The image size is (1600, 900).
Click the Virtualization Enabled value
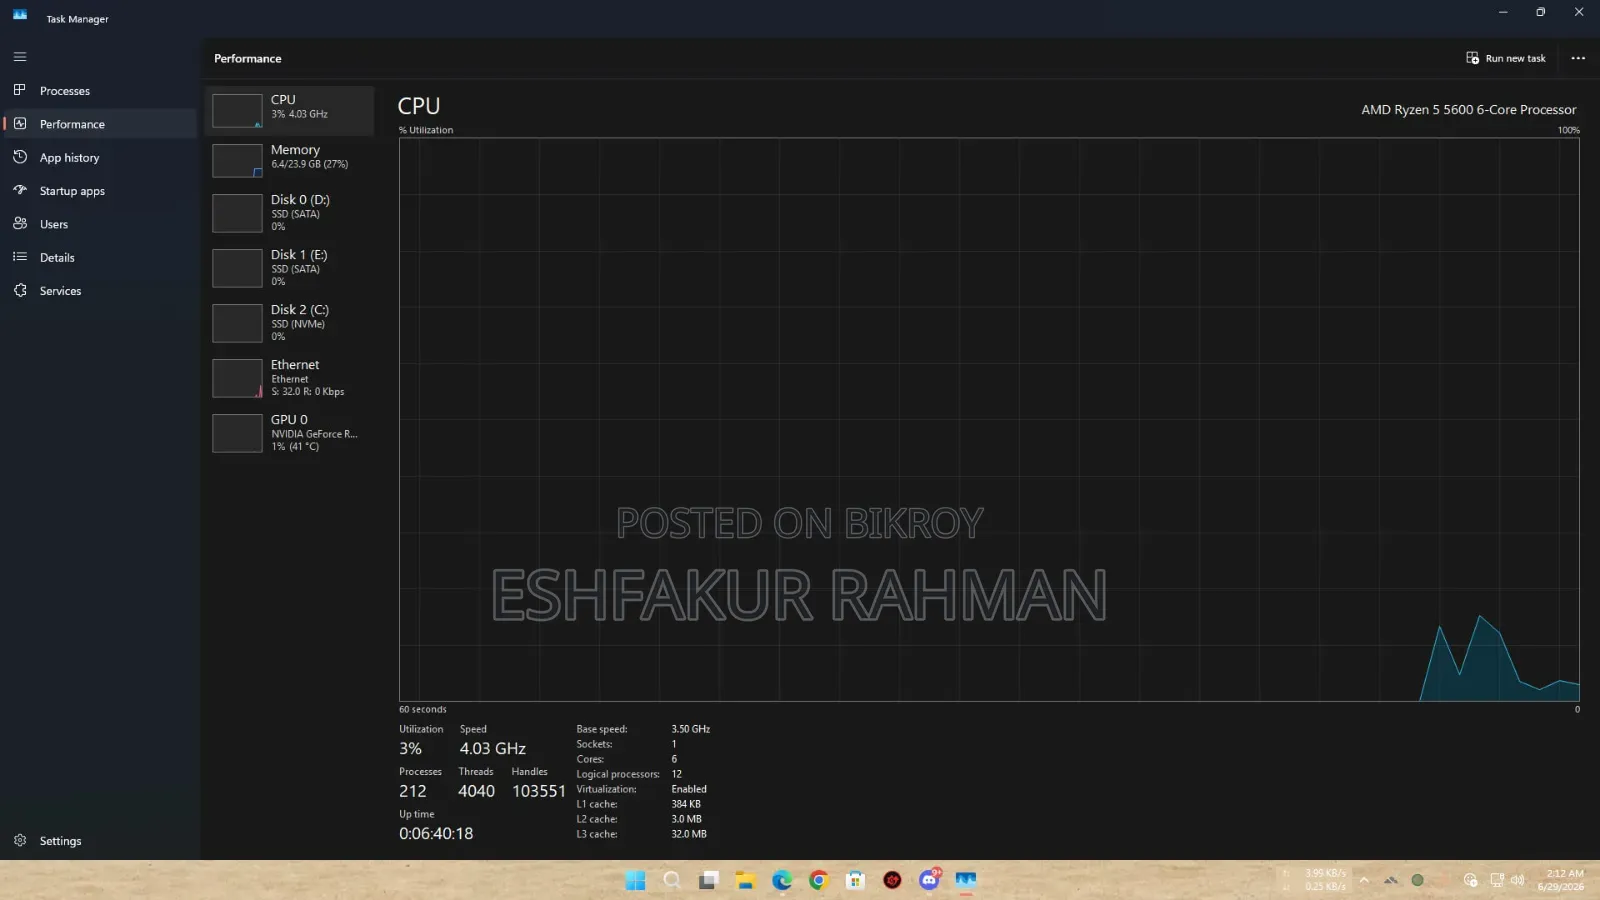coord(689,789)
